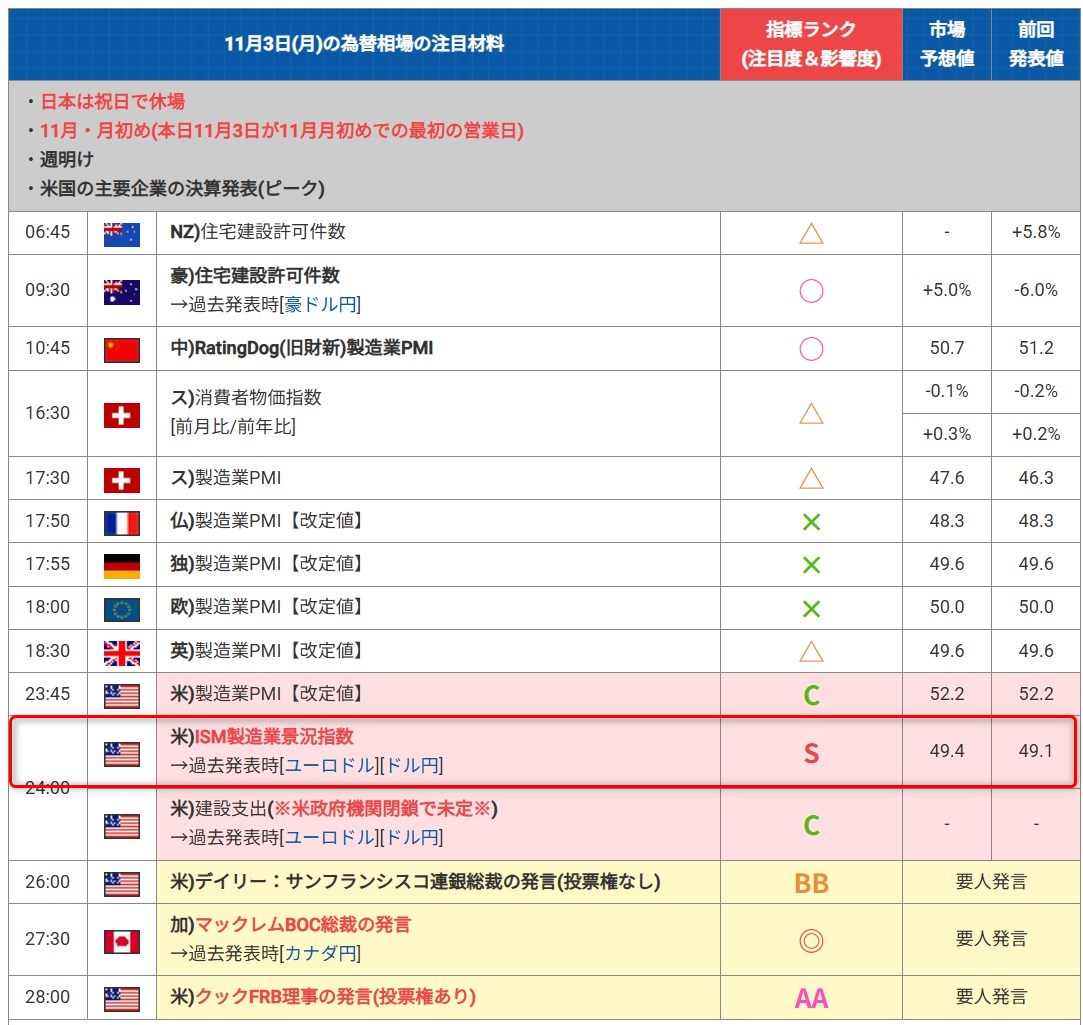Select the pink AA rank symbol
This screenshot has height=1025, width=1083.
[811, 997]
